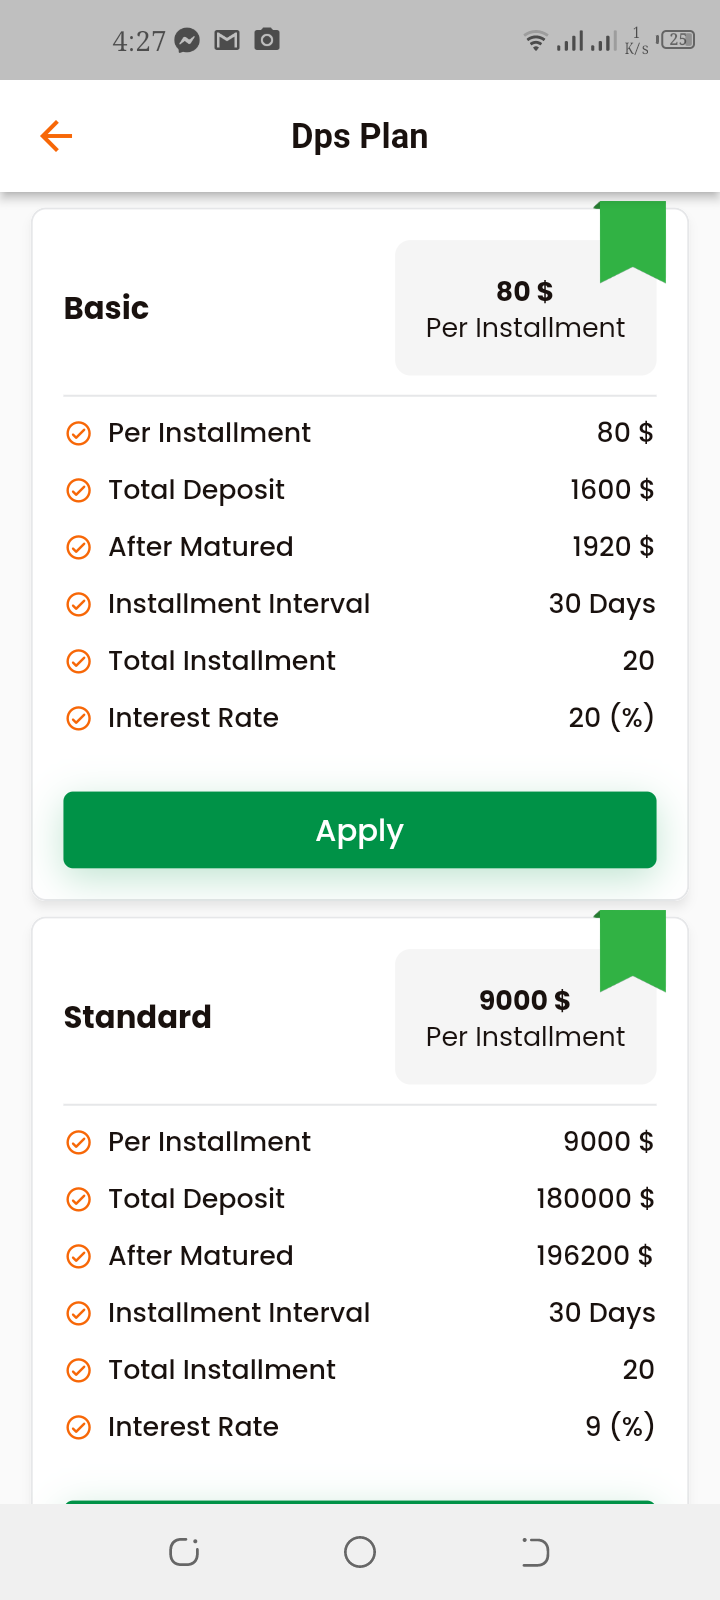Viewport: 720px width, 1600px height.
Task: Tap check icon beside Standard Installment Interval
Action: click(78, 1313)
